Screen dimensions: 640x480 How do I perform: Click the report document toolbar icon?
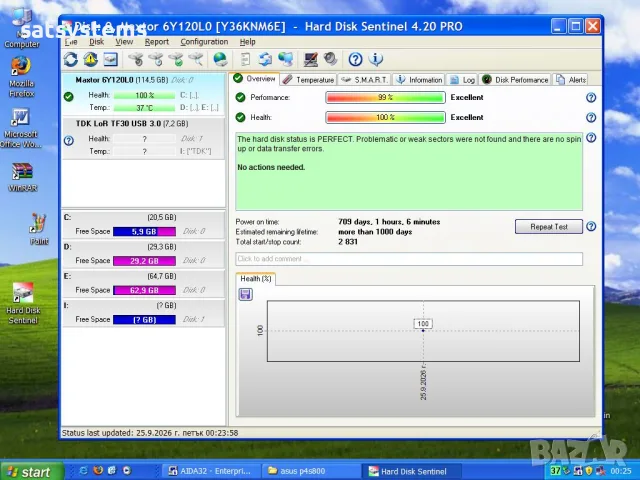pos(245,60)
